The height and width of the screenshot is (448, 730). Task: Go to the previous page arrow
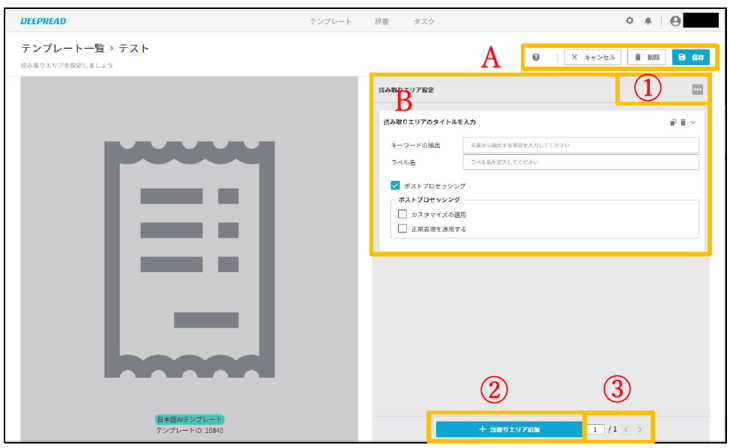coord(626,429)
